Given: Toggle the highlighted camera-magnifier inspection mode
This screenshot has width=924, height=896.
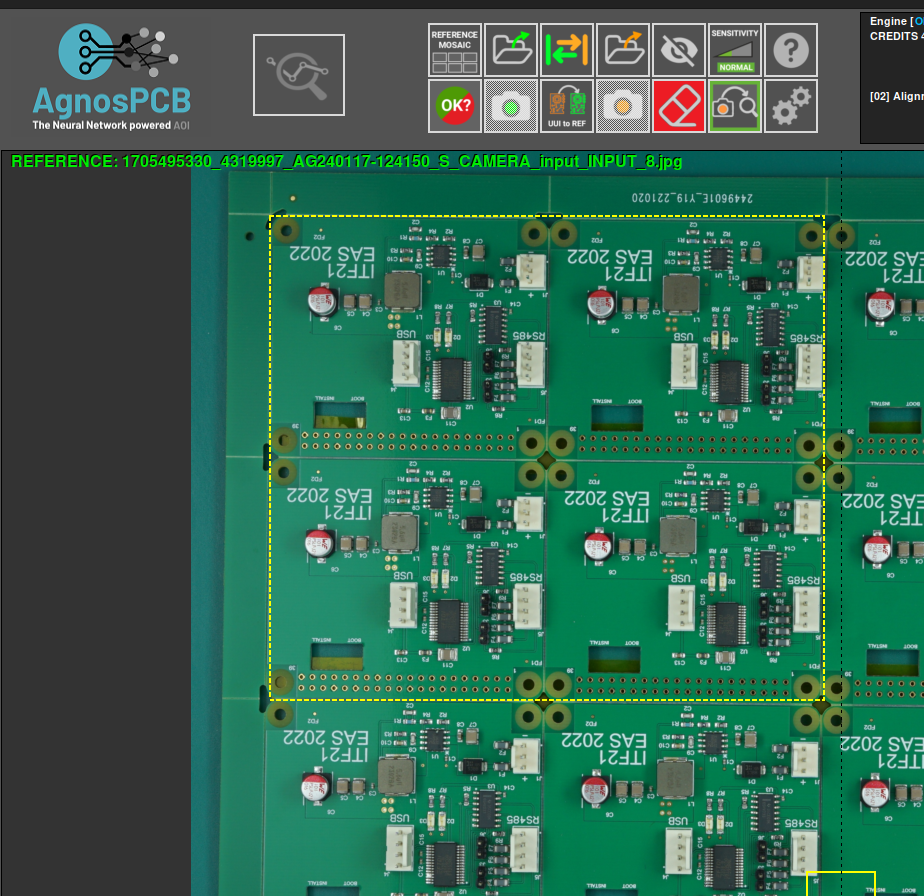Looking at the screenshot, I should pyautogui.click(x=735, y=105).
